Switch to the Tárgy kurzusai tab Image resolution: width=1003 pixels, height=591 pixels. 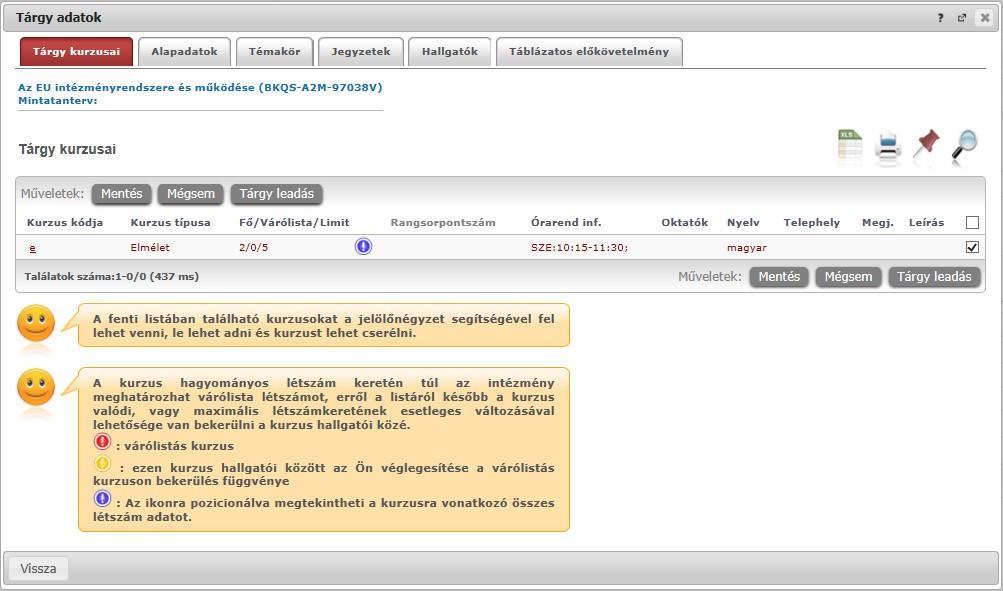(76, 52)
